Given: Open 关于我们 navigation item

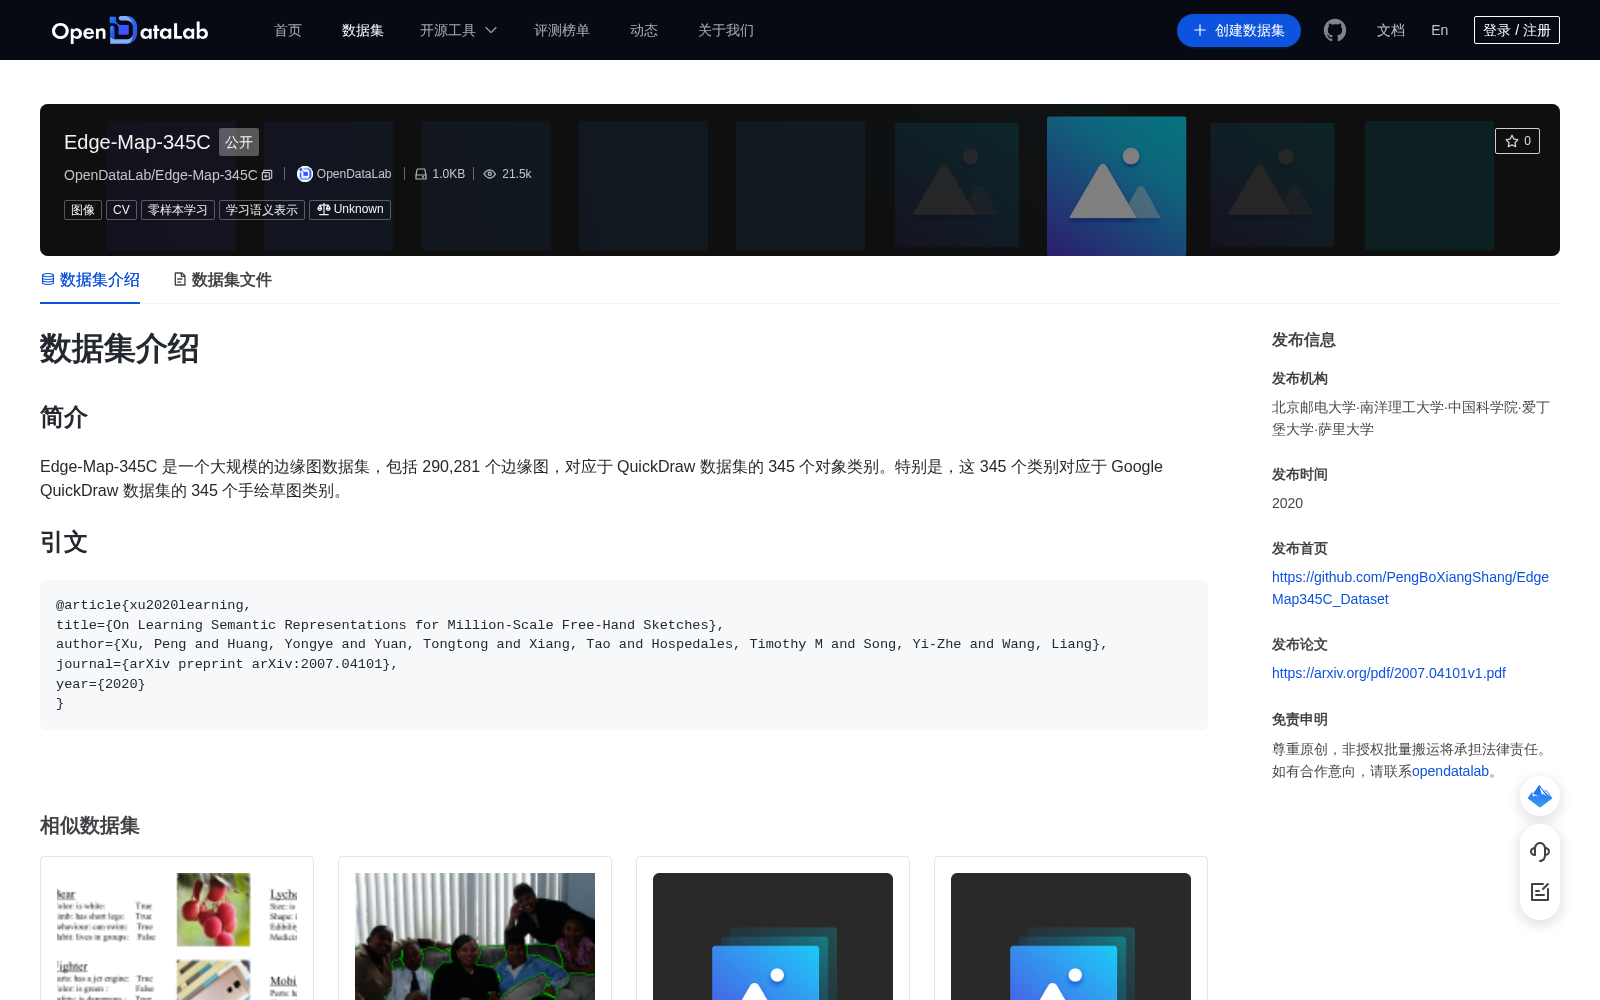Looking at the screenshot, I should point(726,30).
